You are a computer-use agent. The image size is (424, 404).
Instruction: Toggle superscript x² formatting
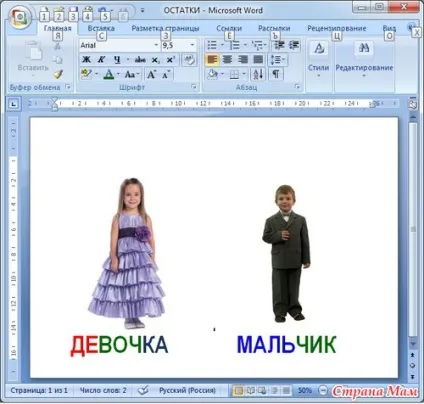coord(170,60)
